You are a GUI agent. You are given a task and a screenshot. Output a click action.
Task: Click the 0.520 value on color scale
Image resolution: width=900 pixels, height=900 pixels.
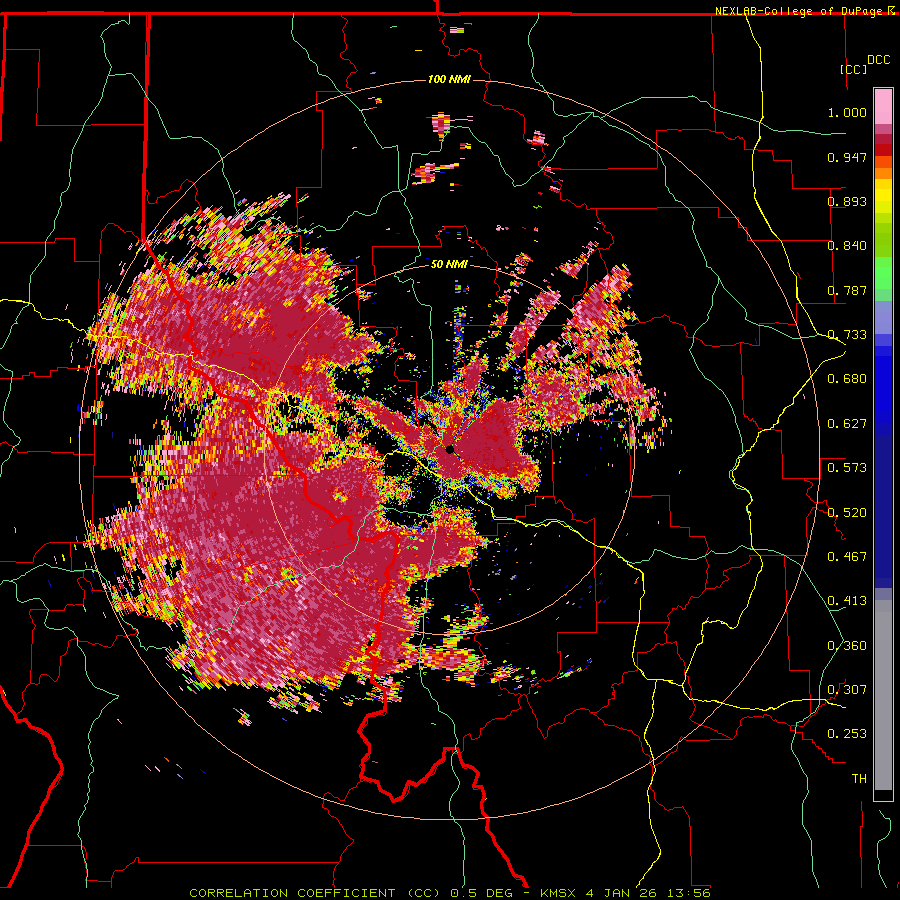[x=847, y=513]
